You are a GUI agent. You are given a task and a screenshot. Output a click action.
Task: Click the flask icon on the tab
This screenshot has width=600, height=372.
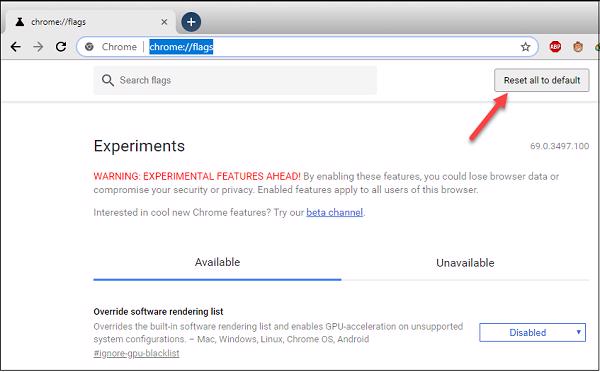(x=20, y=22)
